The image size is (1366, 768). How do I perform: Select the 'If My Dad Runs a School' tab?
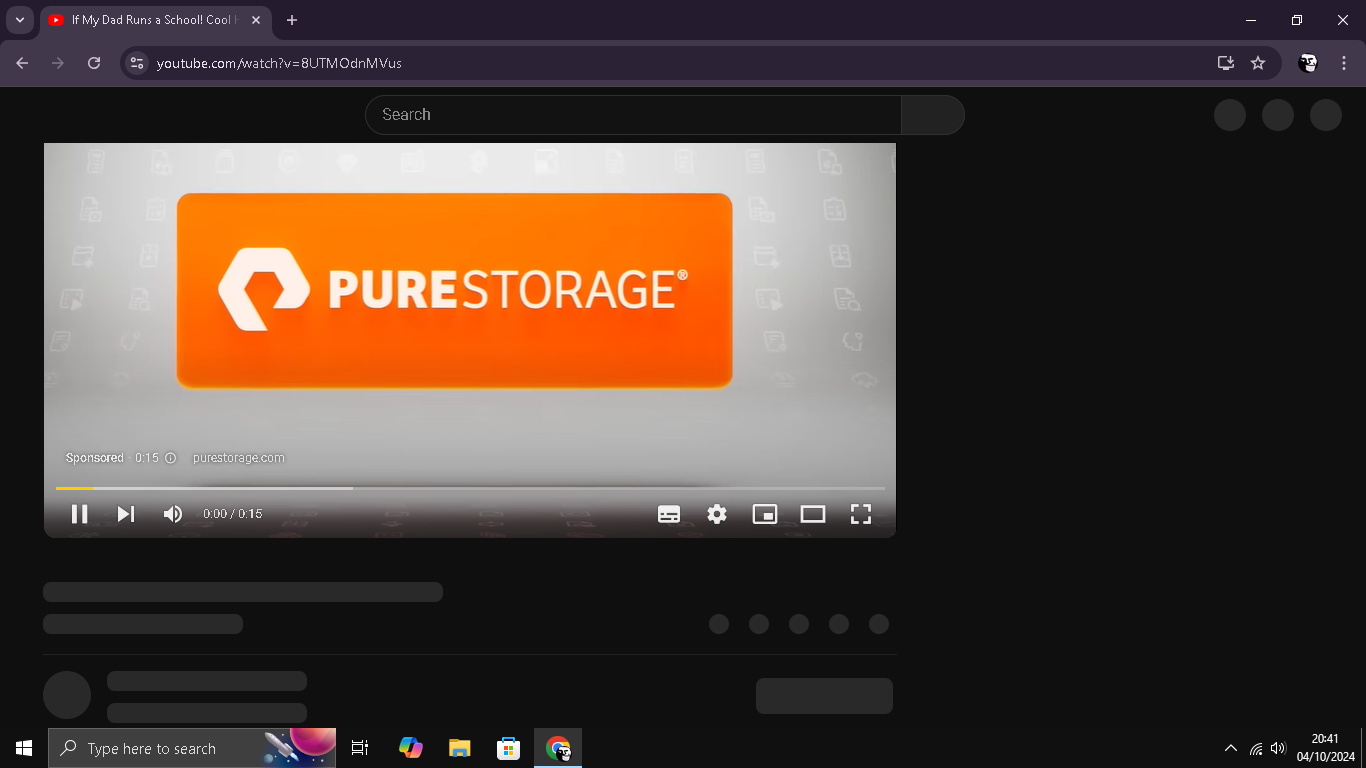(155, 20)
